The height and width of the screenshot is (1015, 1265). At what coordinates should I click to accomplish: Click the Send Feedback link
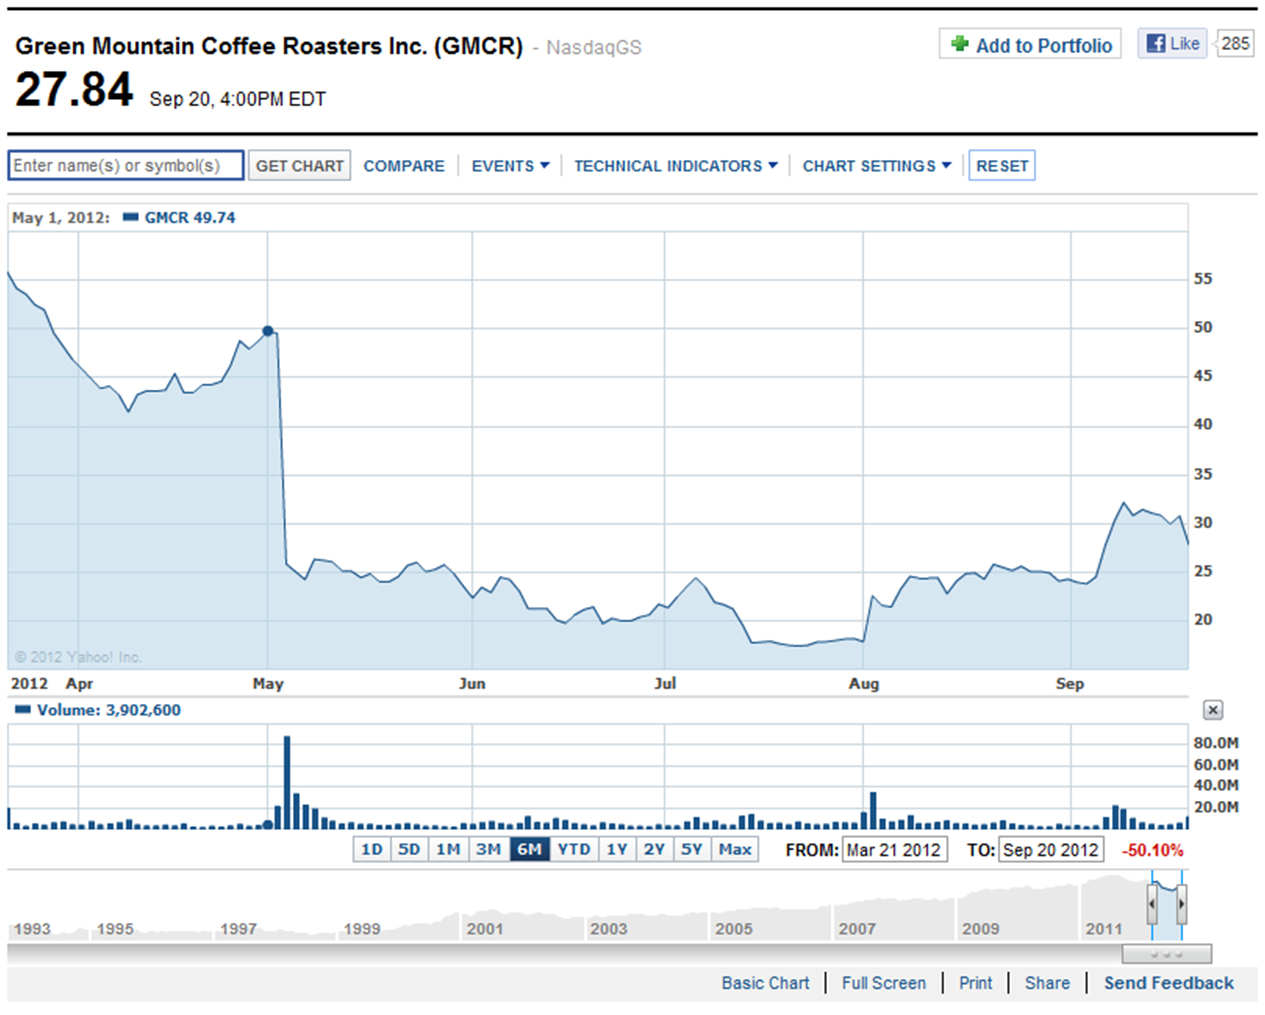[x=1169, y=983]
